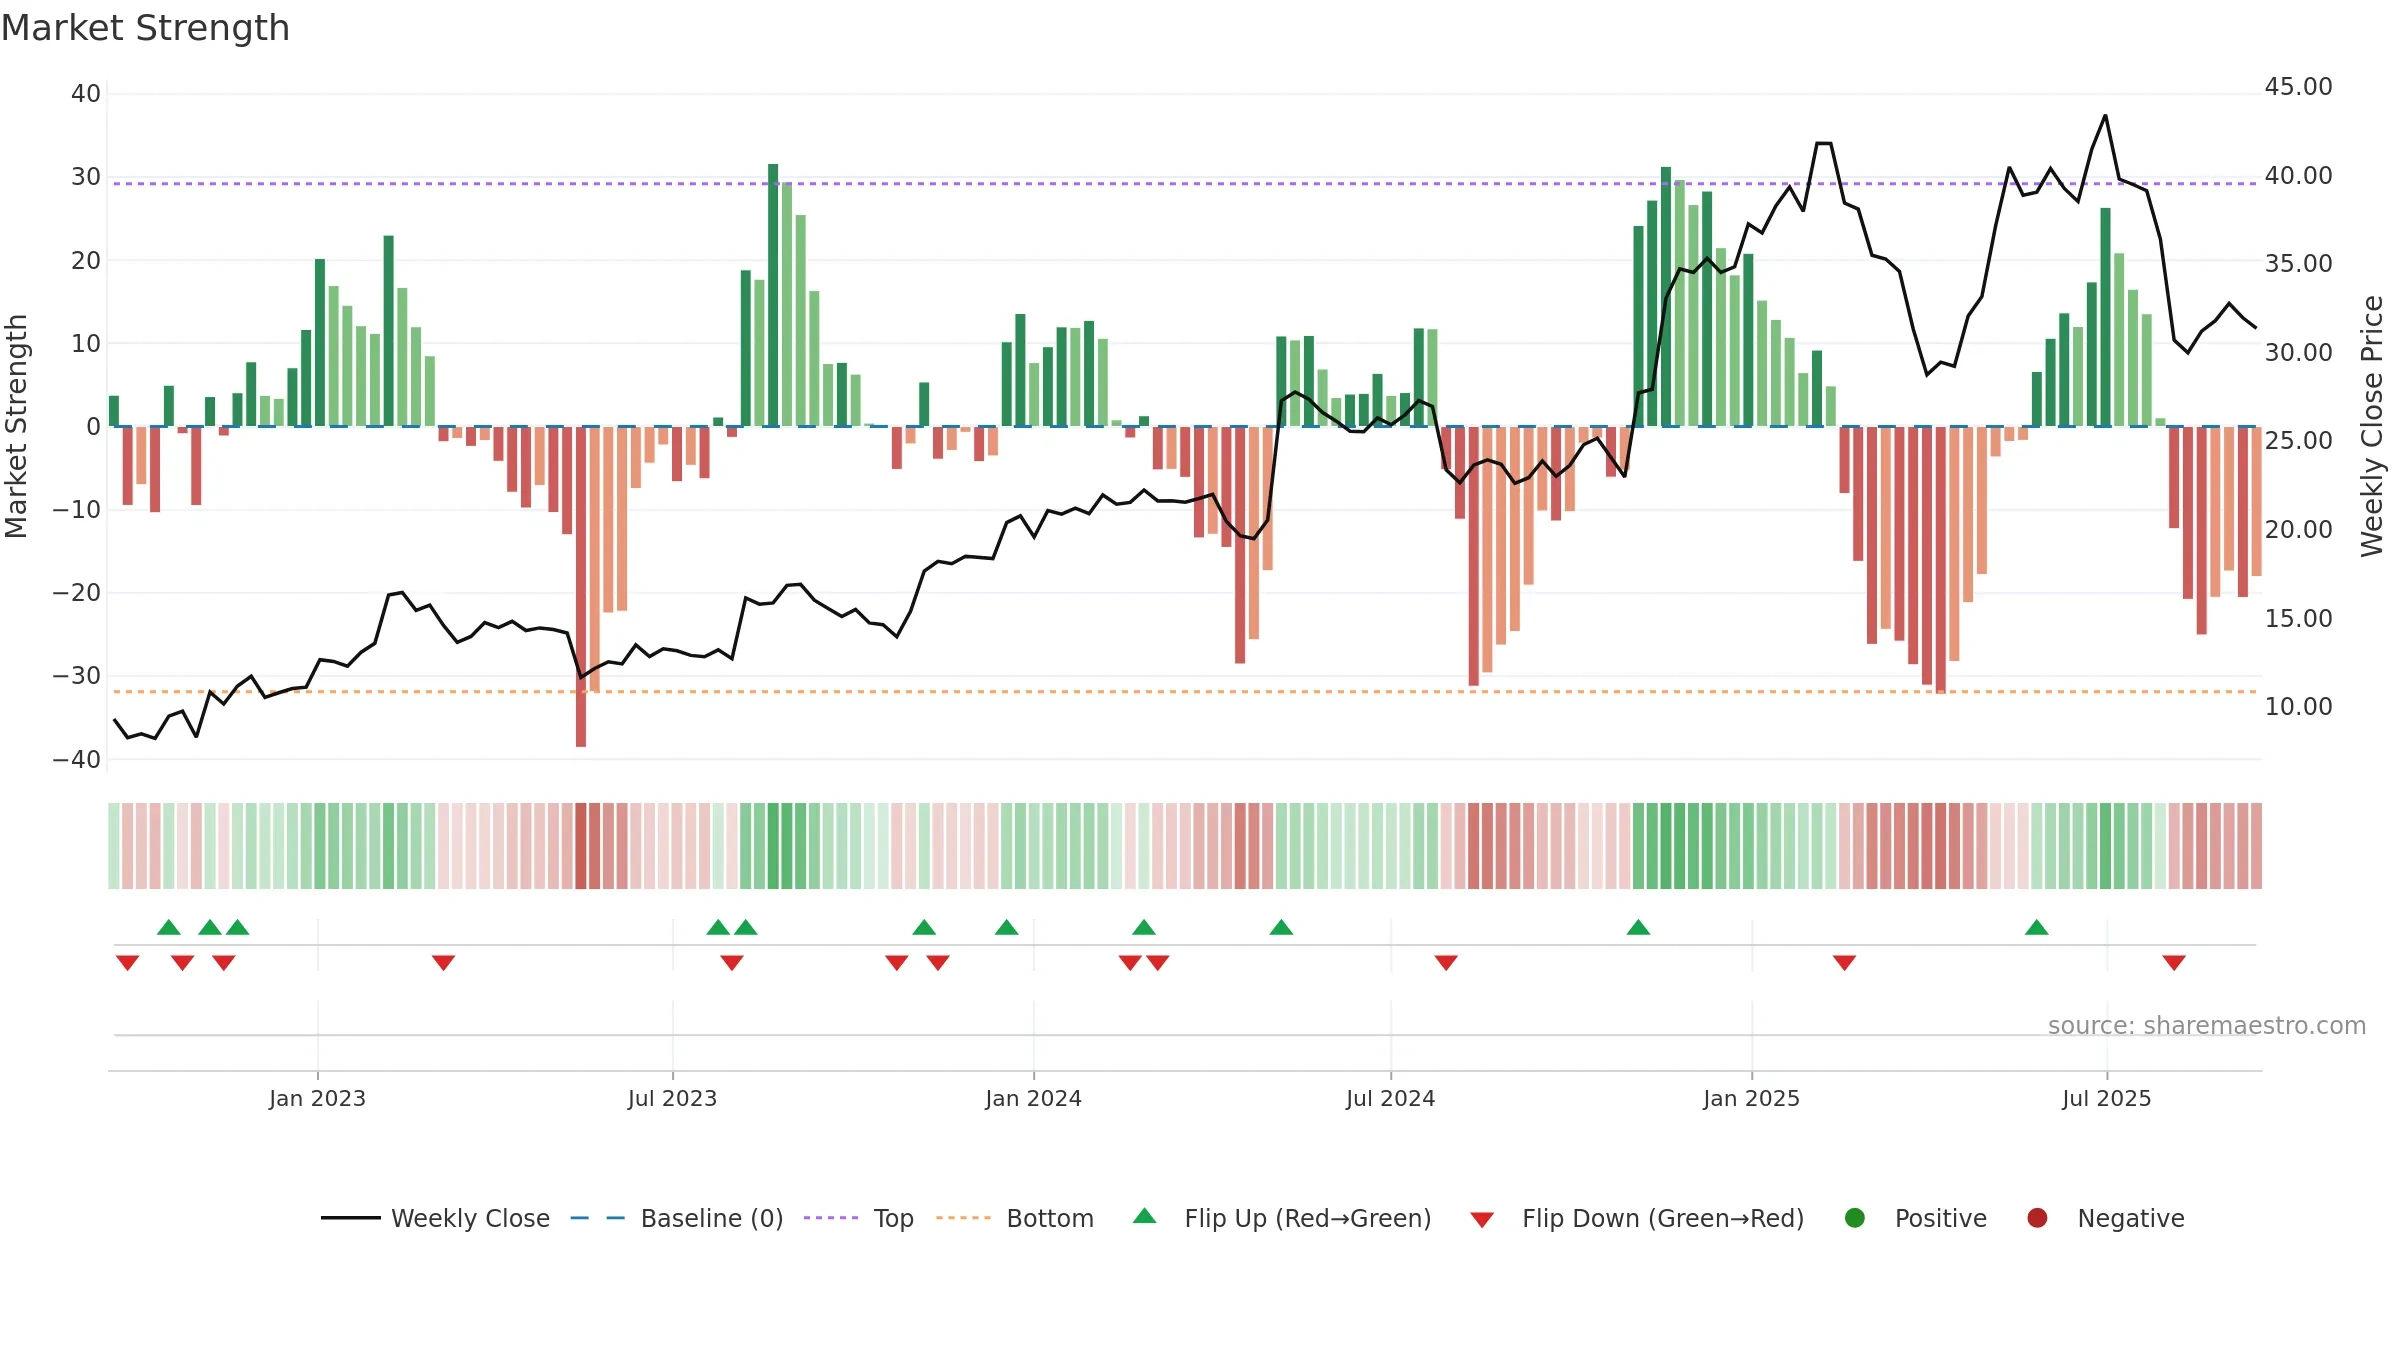Click the Flip Down marker between Jul 2024 and Jan 2025
Viewport: 2400px width, 1350px height.
[1446, 962]
